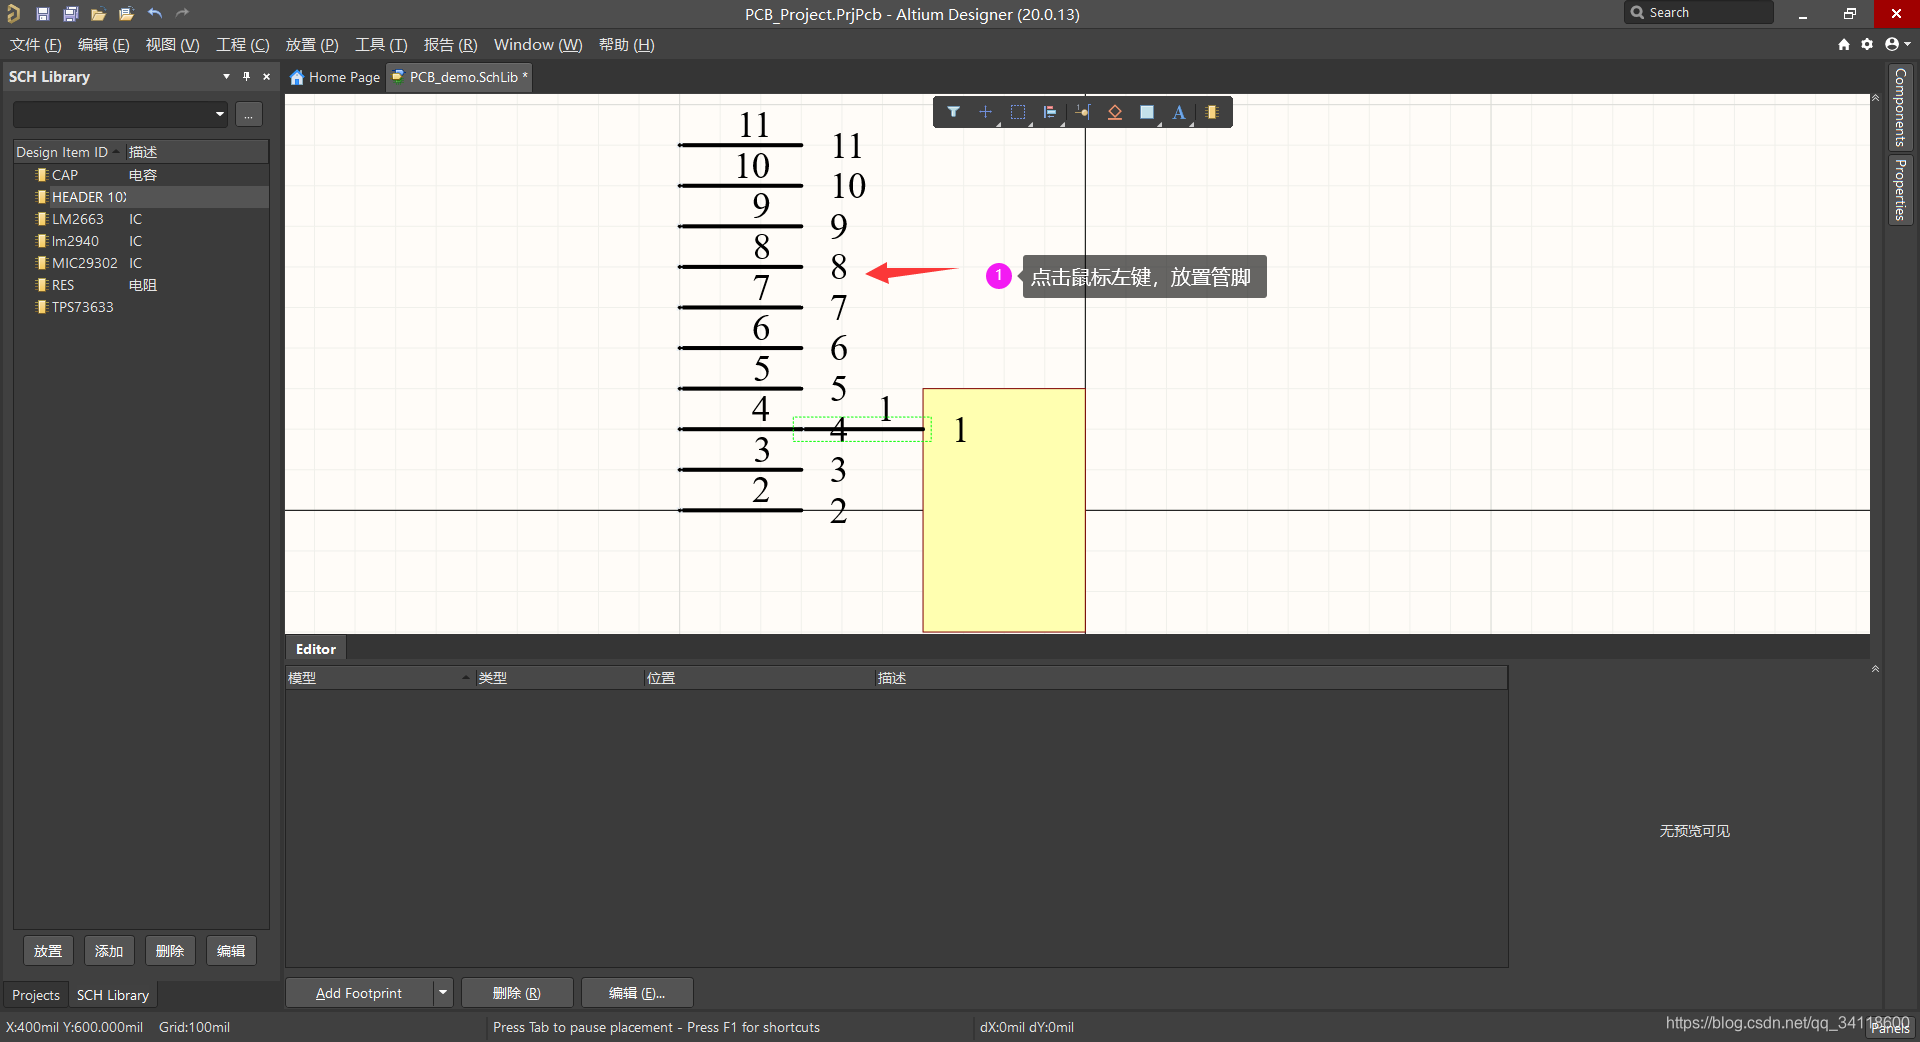Screen dimensions: 1920x1042
Task: Open Add Footprint dropdown arrow
Action: coord(442,992)
